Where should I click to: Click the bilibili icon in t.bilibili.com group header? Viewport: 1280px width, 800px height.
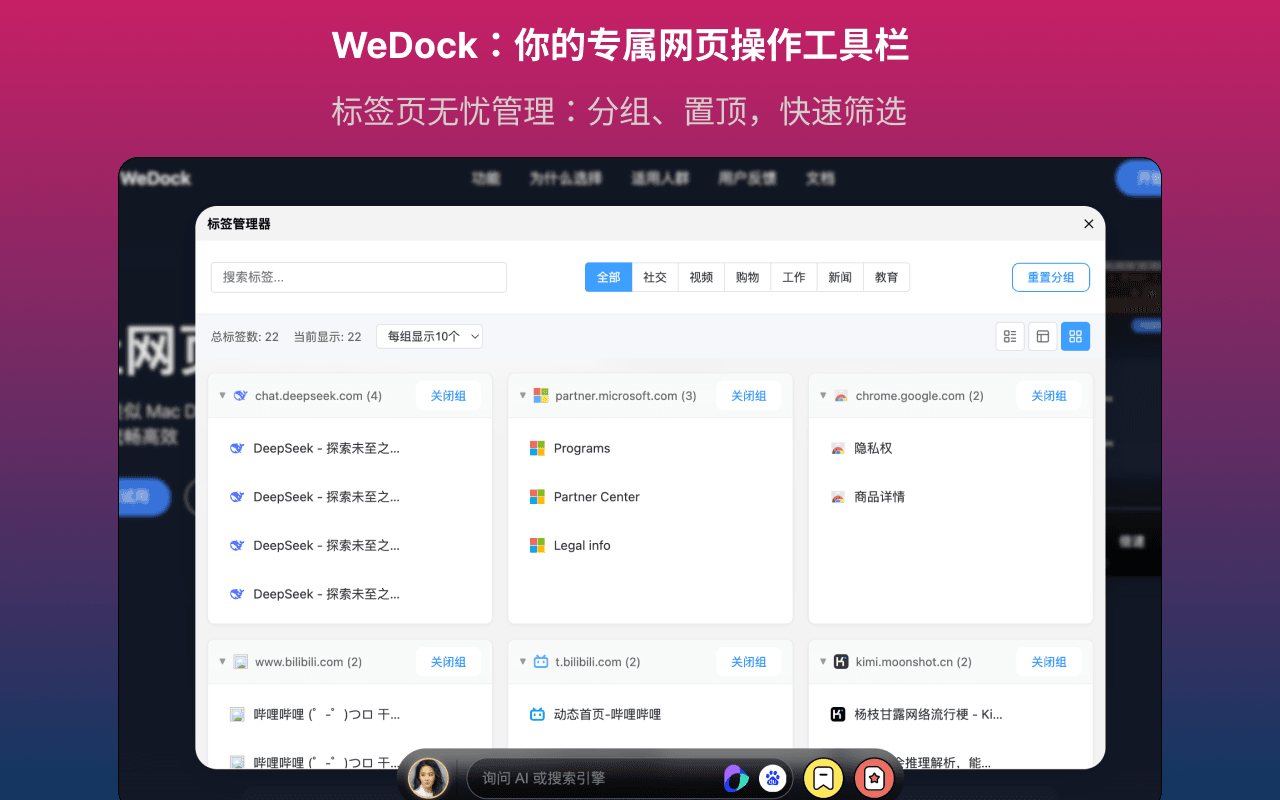click(541, 662)
